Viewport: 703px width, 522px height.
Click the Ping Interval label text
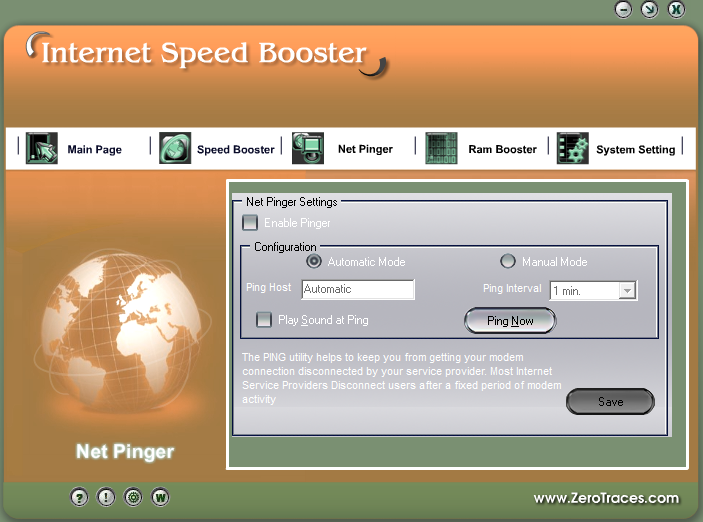coord(512,288)
